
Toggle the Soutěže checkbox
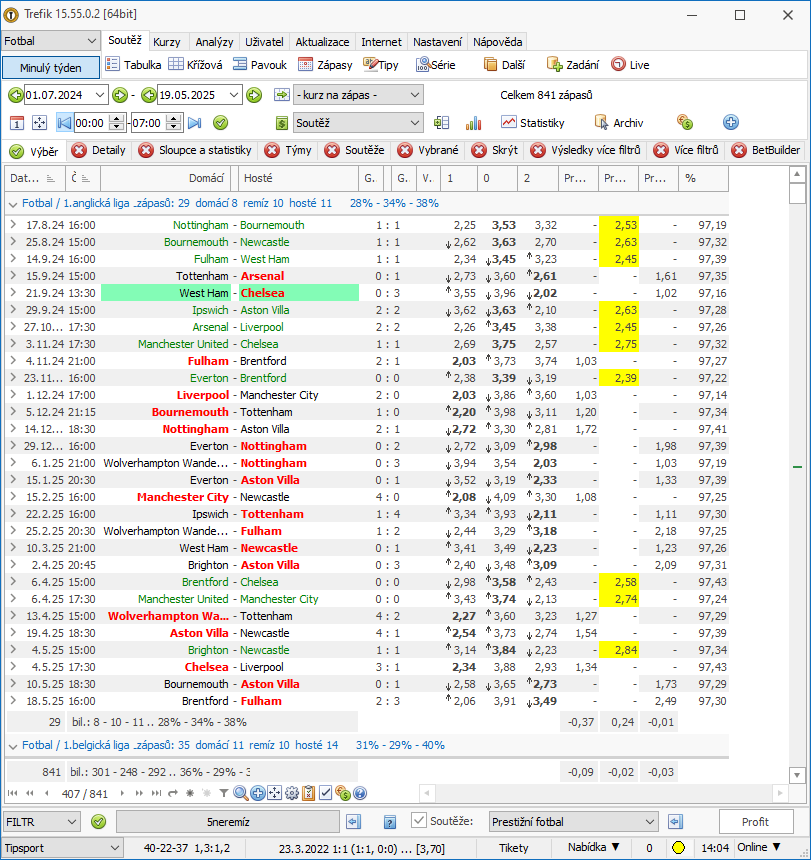[x=419, y=821]
